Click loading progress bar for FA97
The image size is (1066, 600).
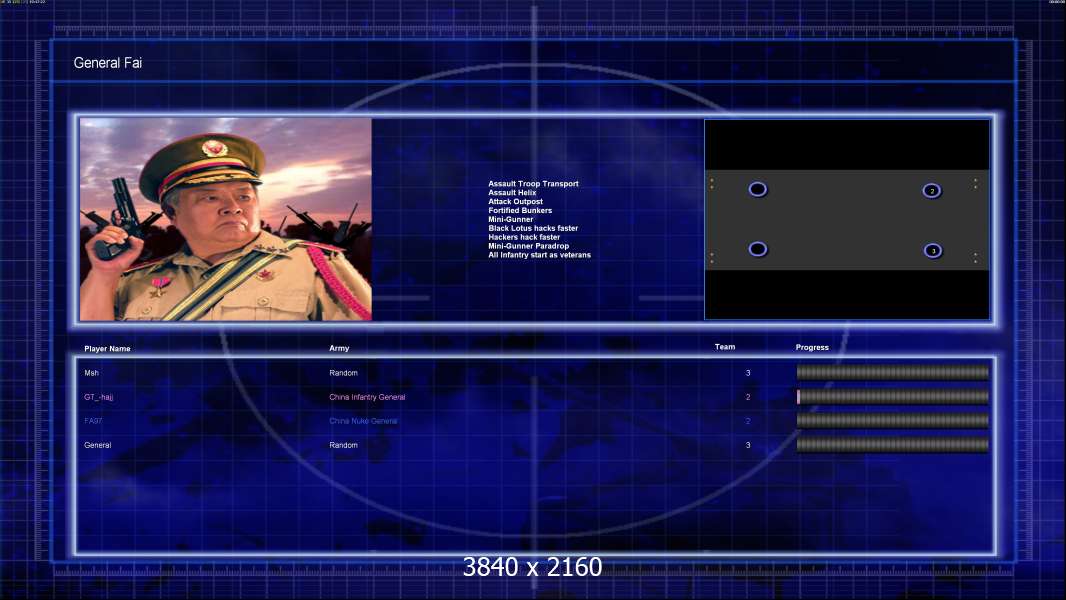[893, 421]
